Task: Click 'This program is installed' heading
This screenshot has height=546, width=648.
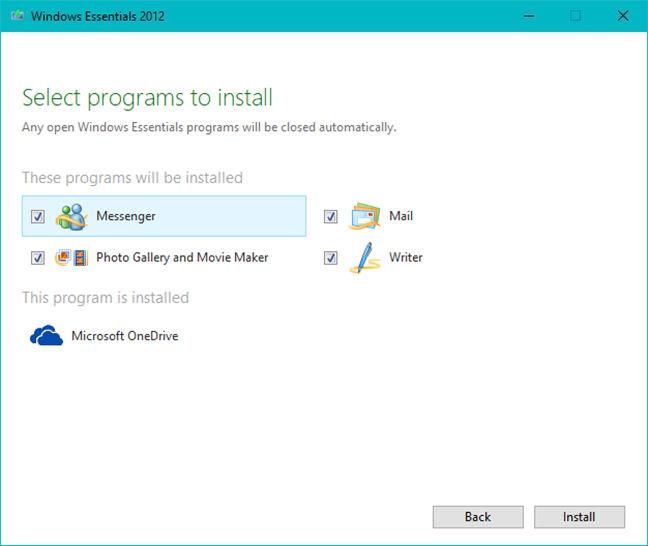Action: click(105, 298)
